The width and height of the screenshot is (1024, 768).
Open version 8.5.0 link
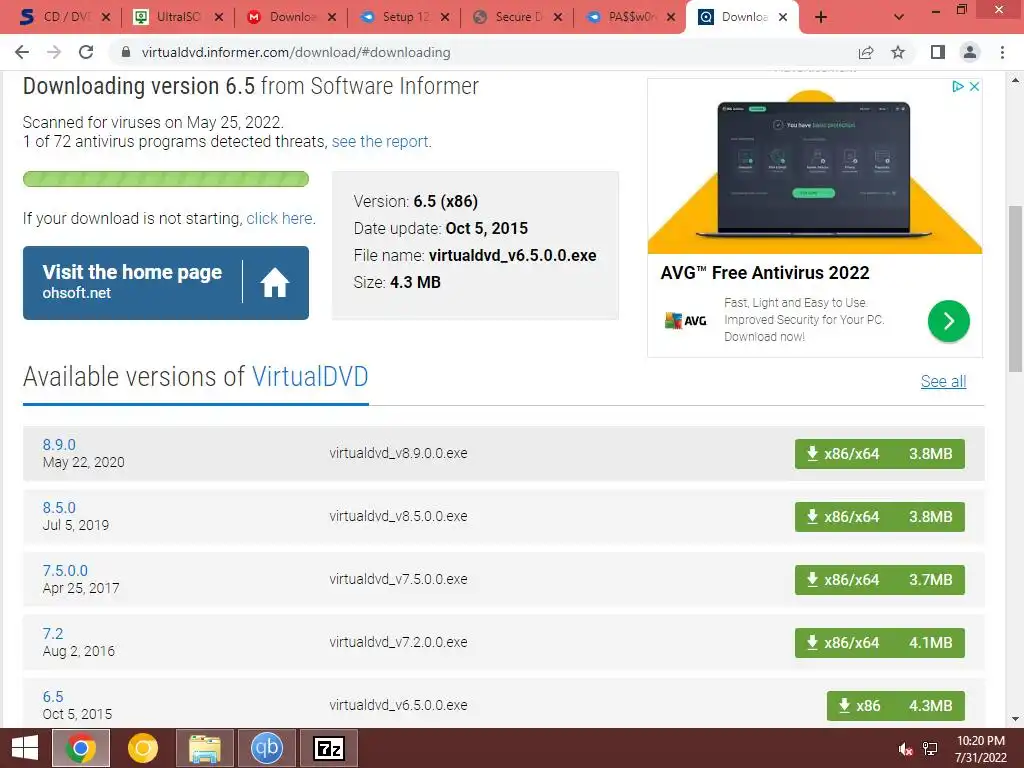coord(59,507)
